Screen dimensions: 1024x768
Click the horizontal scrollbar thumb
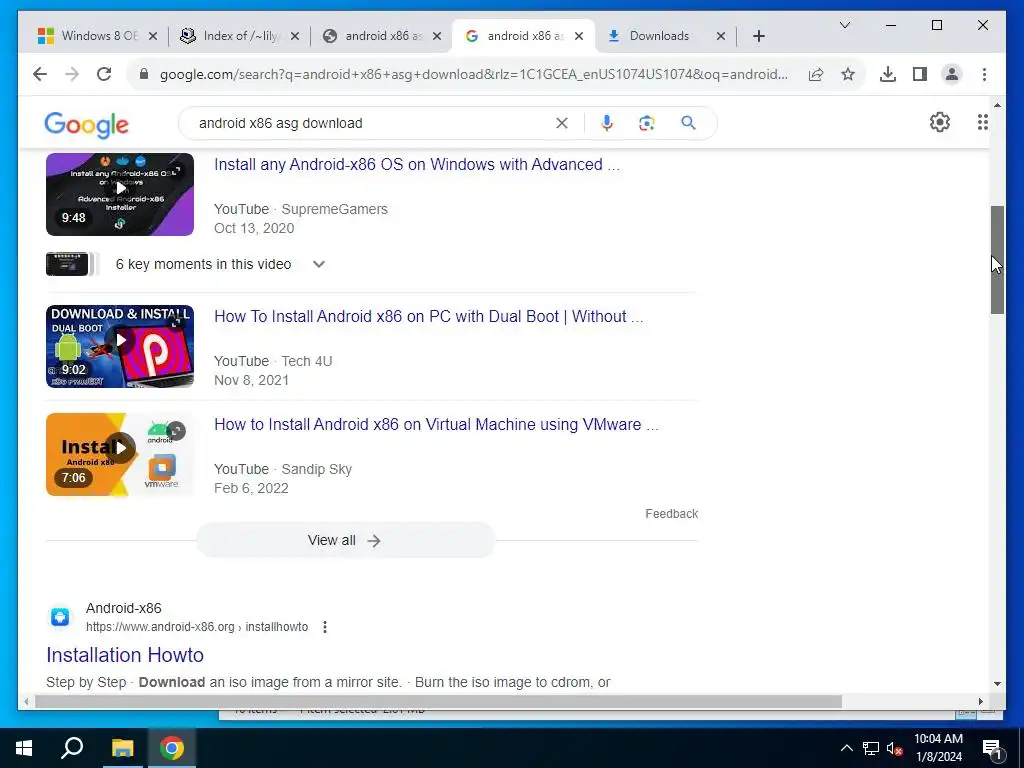[438, 701]
